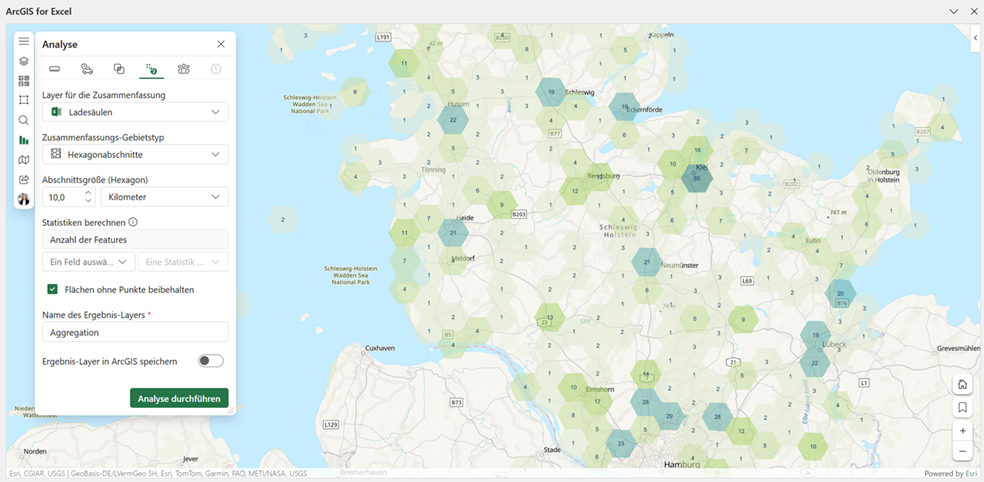The width and height of the screenshot is (984, 482).
Task: Open the folded map tool in sidebar
Action: [24, 159]
